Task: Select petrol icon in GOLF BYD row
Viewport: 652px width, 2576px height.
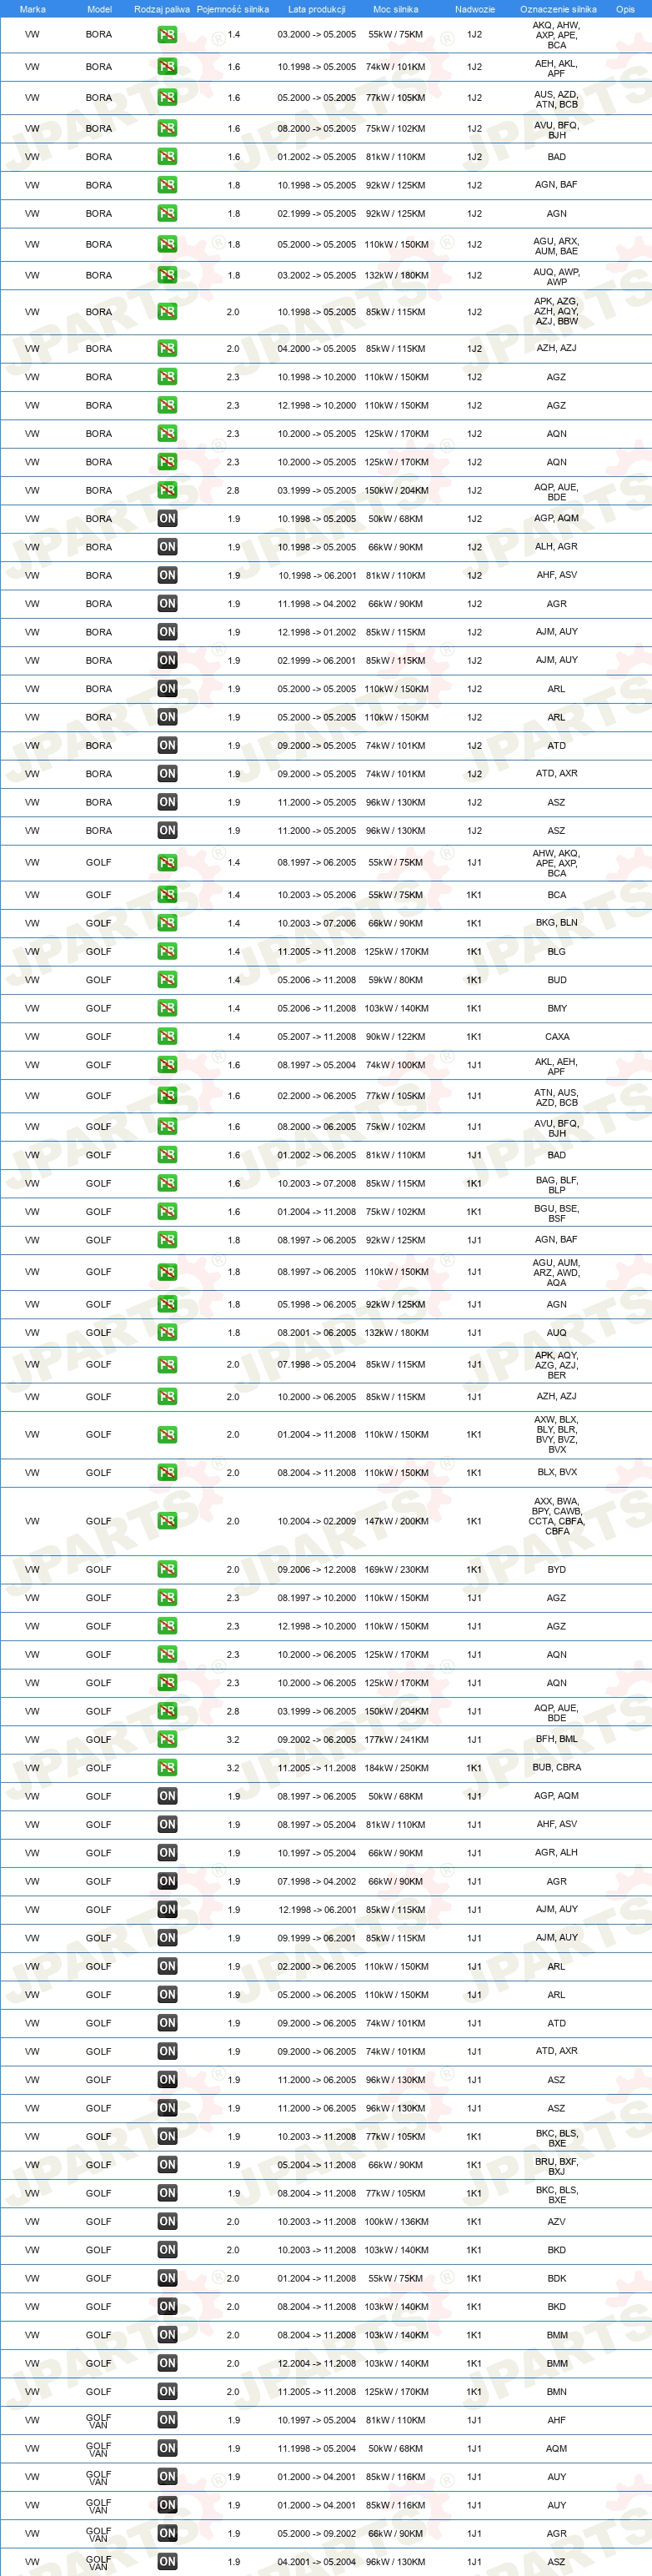Action: (x=167, y=1569)
